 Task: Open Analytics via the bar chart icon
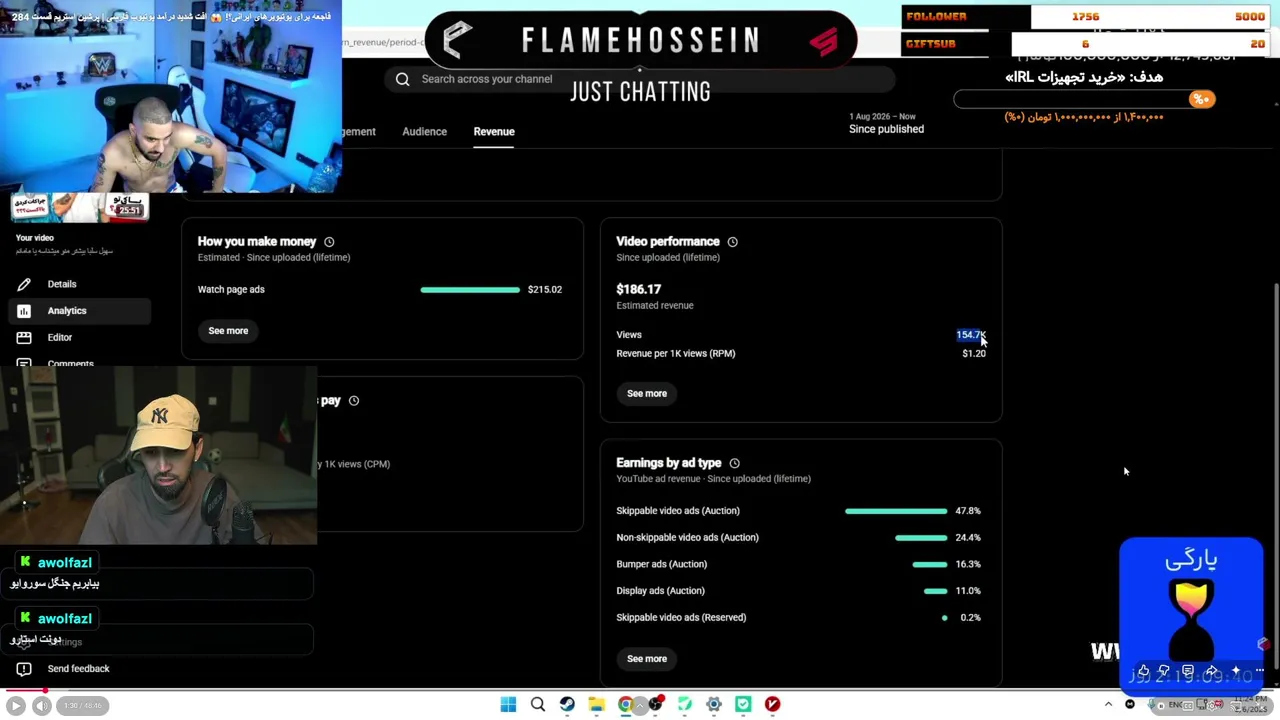(x=24, y=311)
